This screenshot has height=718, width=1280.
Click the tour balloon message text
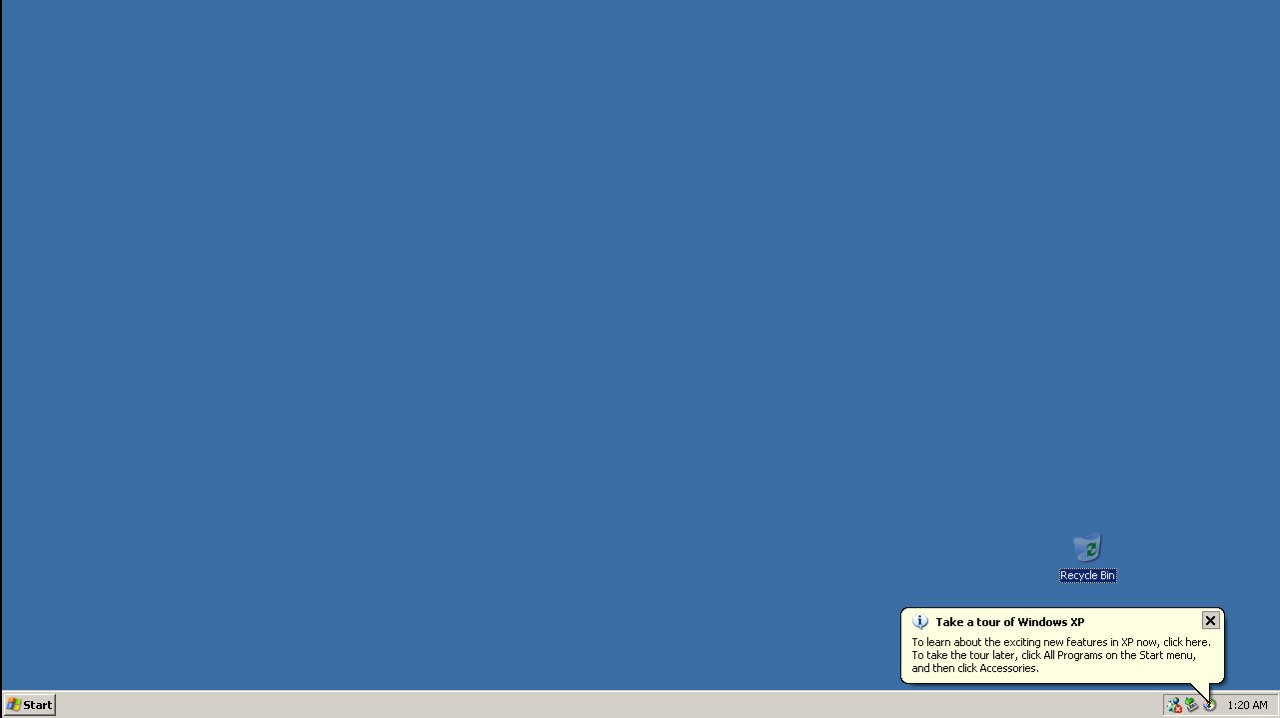pyautogui.click(x=1060, y=655)
